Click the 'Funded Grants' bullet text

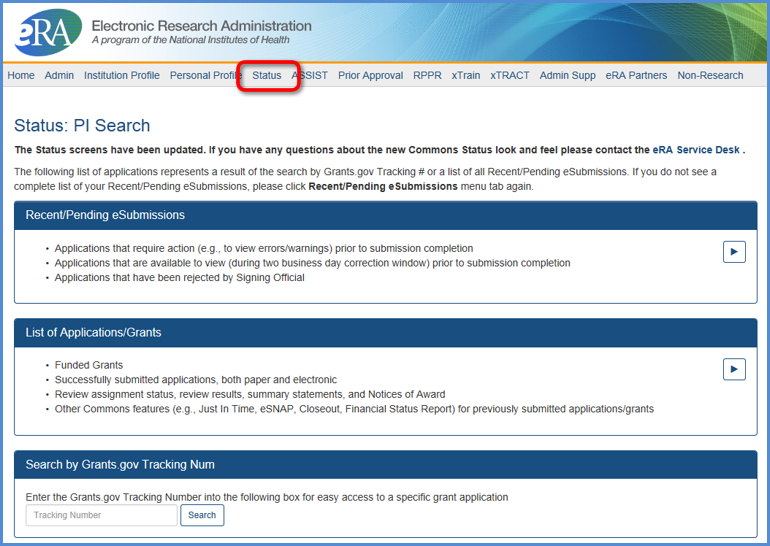coord(89,365)
